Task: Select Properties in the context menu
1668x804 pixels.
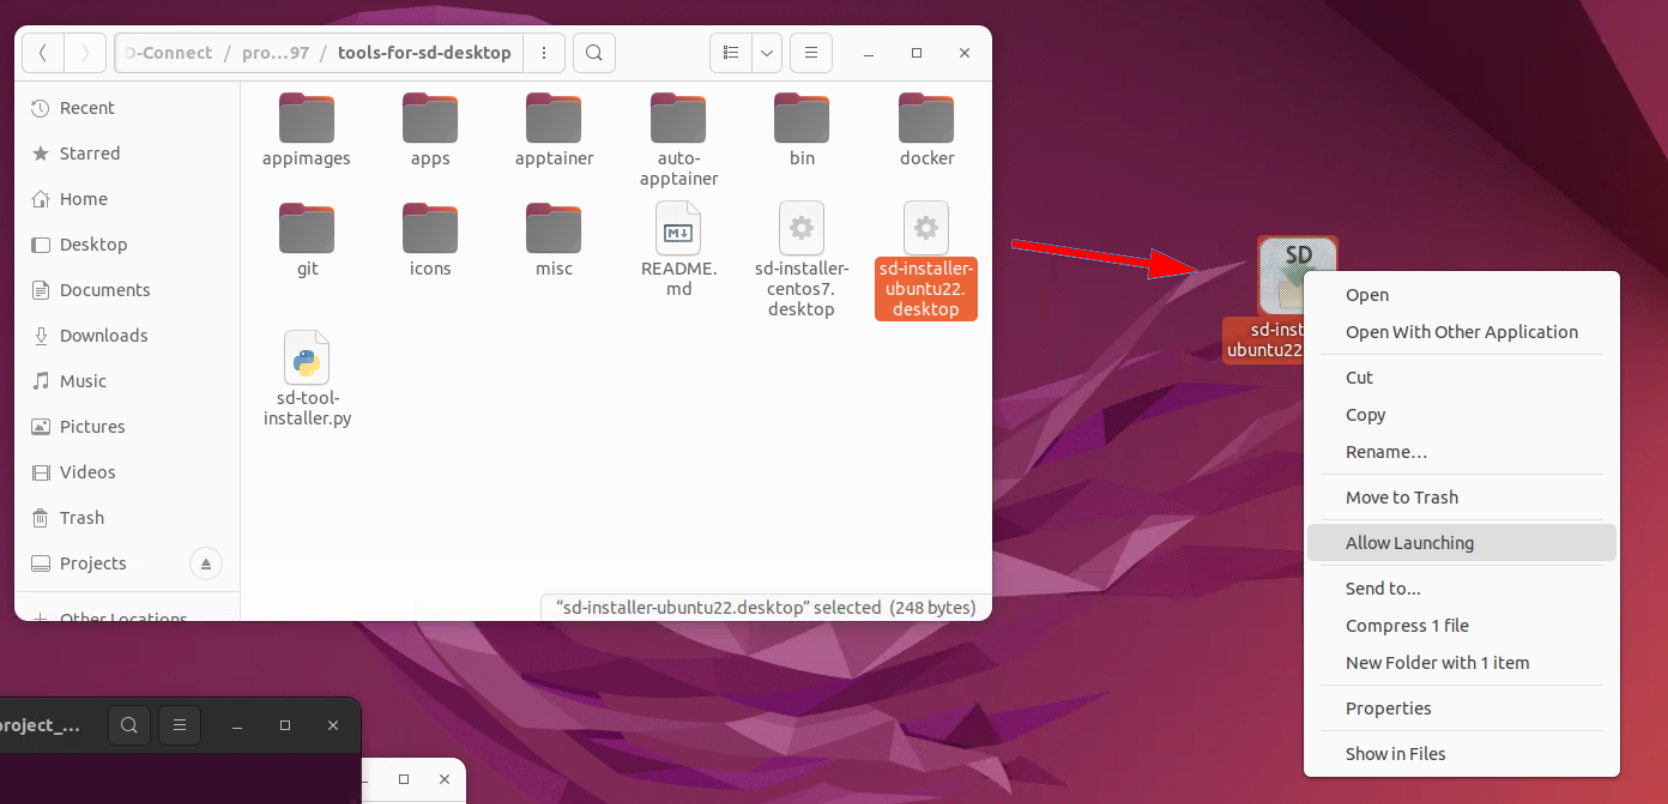Action: [1388, 708]
